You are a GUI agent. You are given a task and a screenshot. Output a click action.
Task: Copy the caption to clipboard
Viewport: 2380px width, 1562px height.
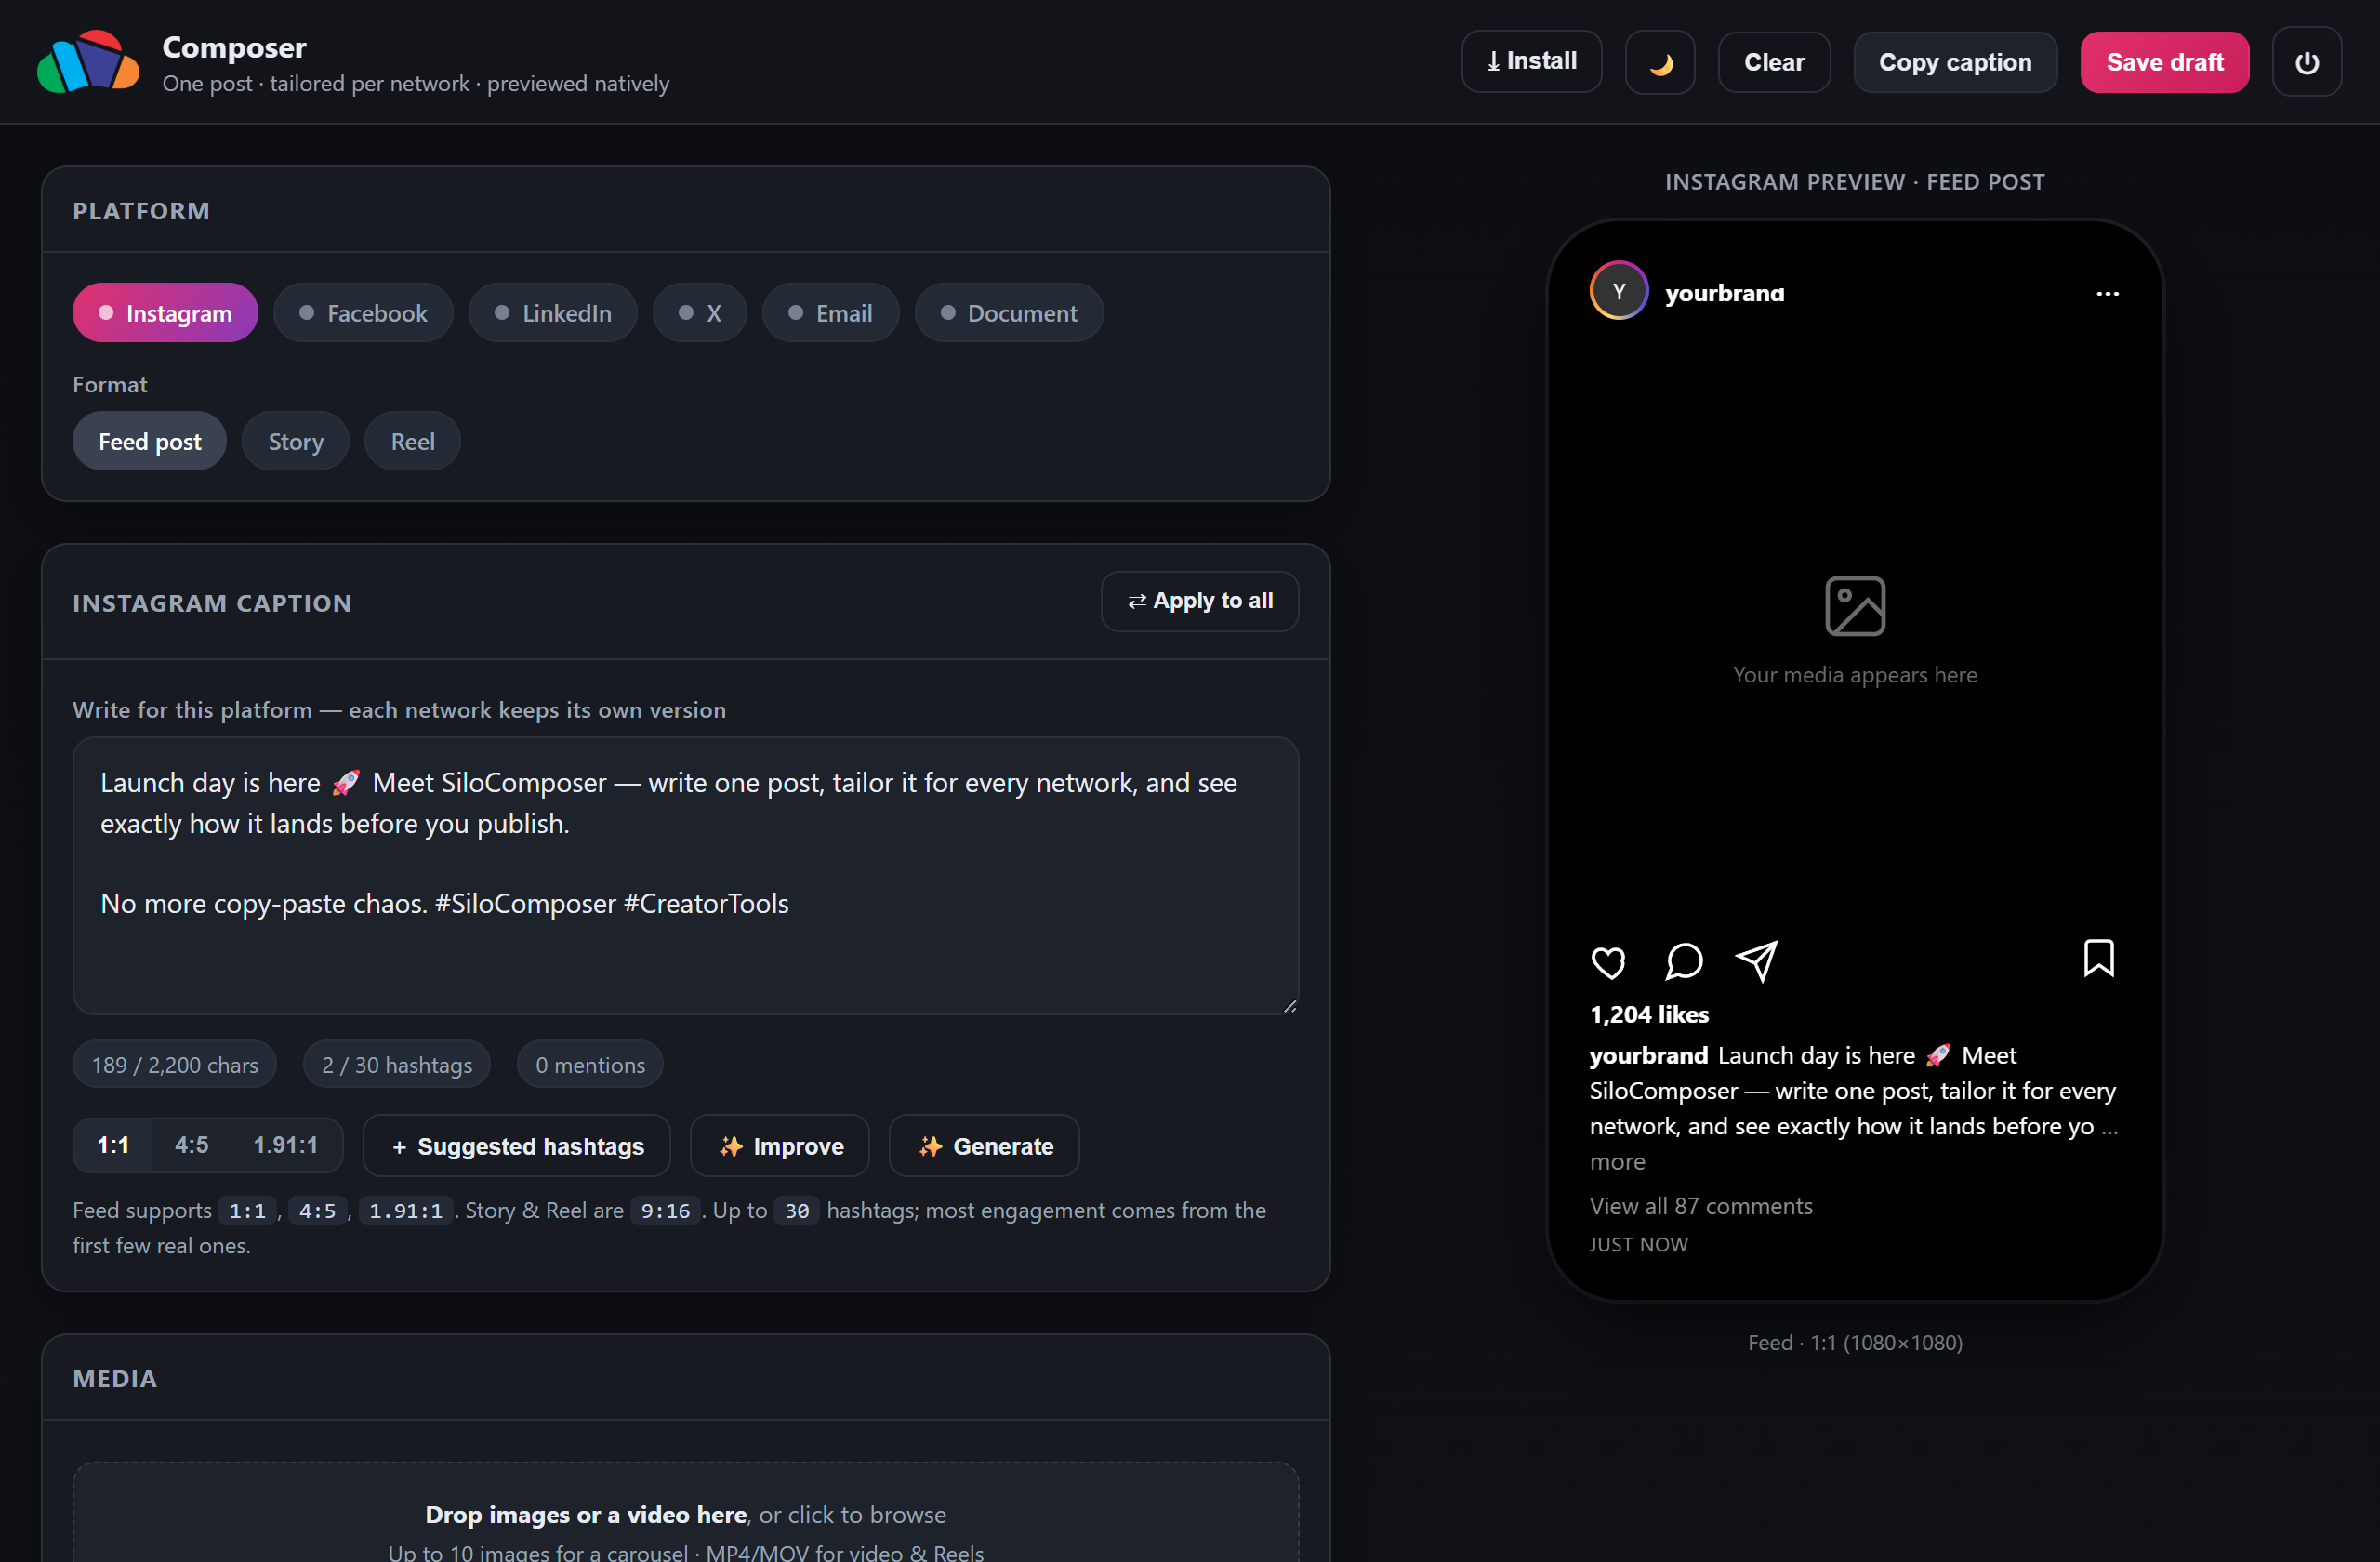pyautogui.click(x=1955, y=62)
